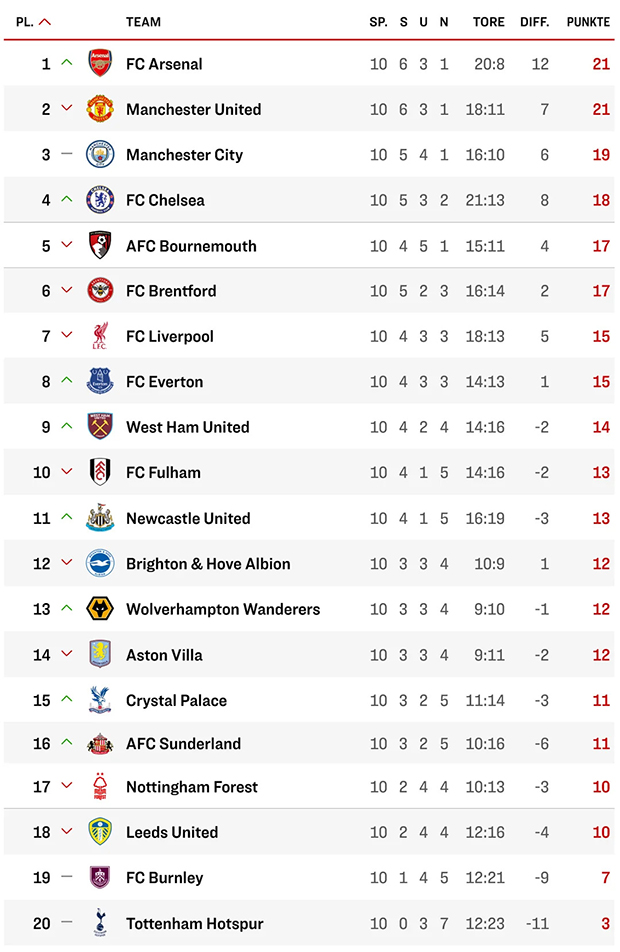Click FC Burnley's 7 points value
This screenshot has height=952, width=620.
pos(605,878)
